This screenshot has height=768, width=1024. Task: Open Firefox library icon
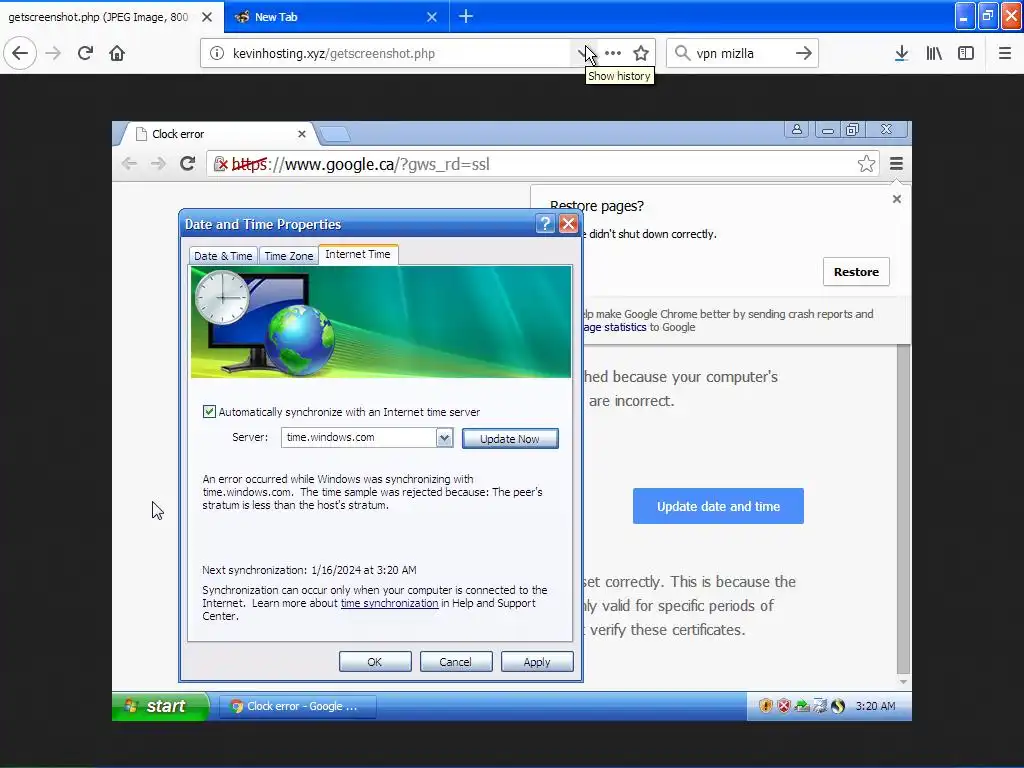[934, 53]
